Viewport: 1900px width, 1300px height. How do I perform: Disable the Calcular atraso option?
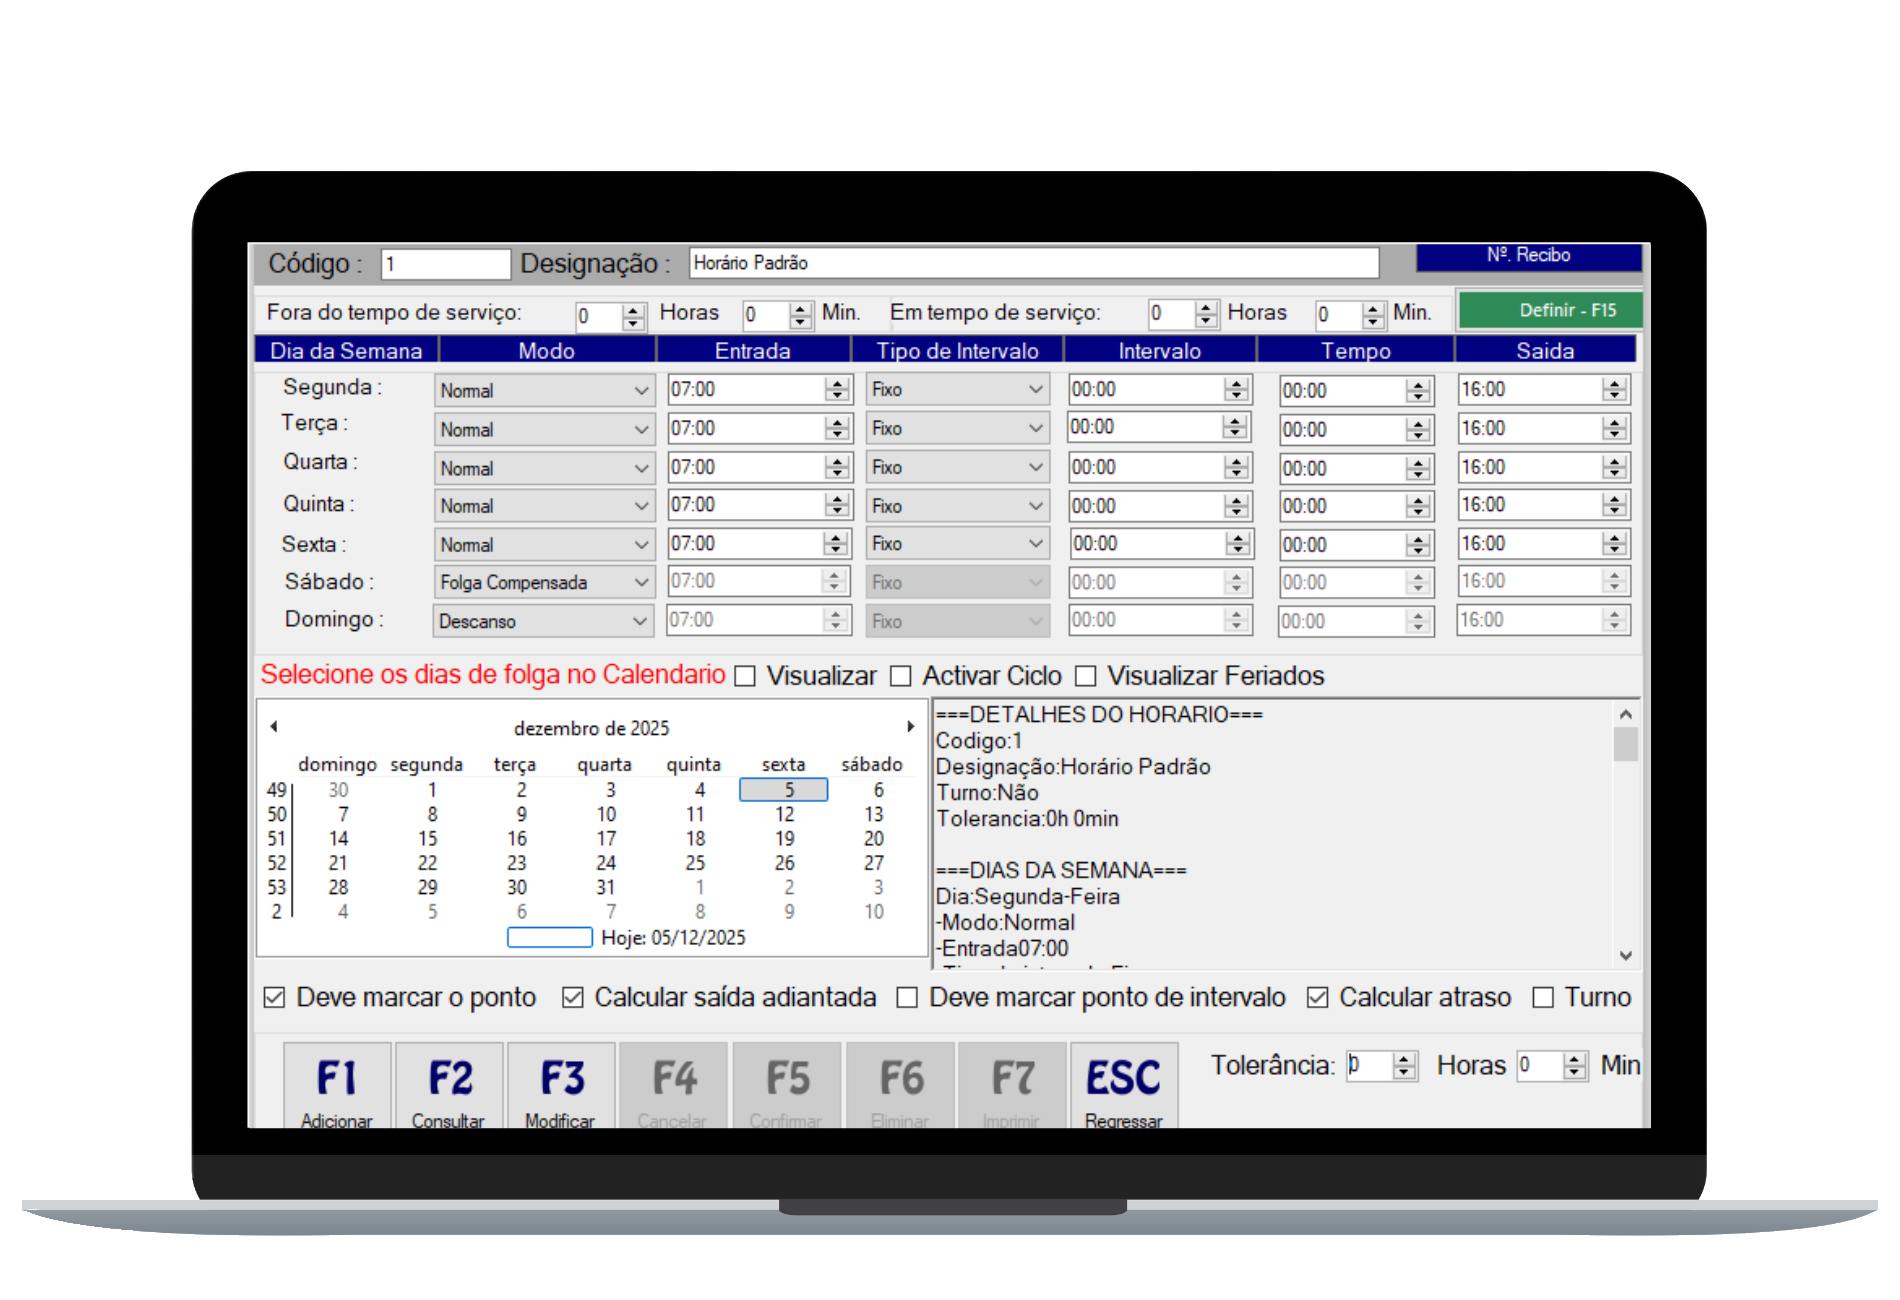1318,998
